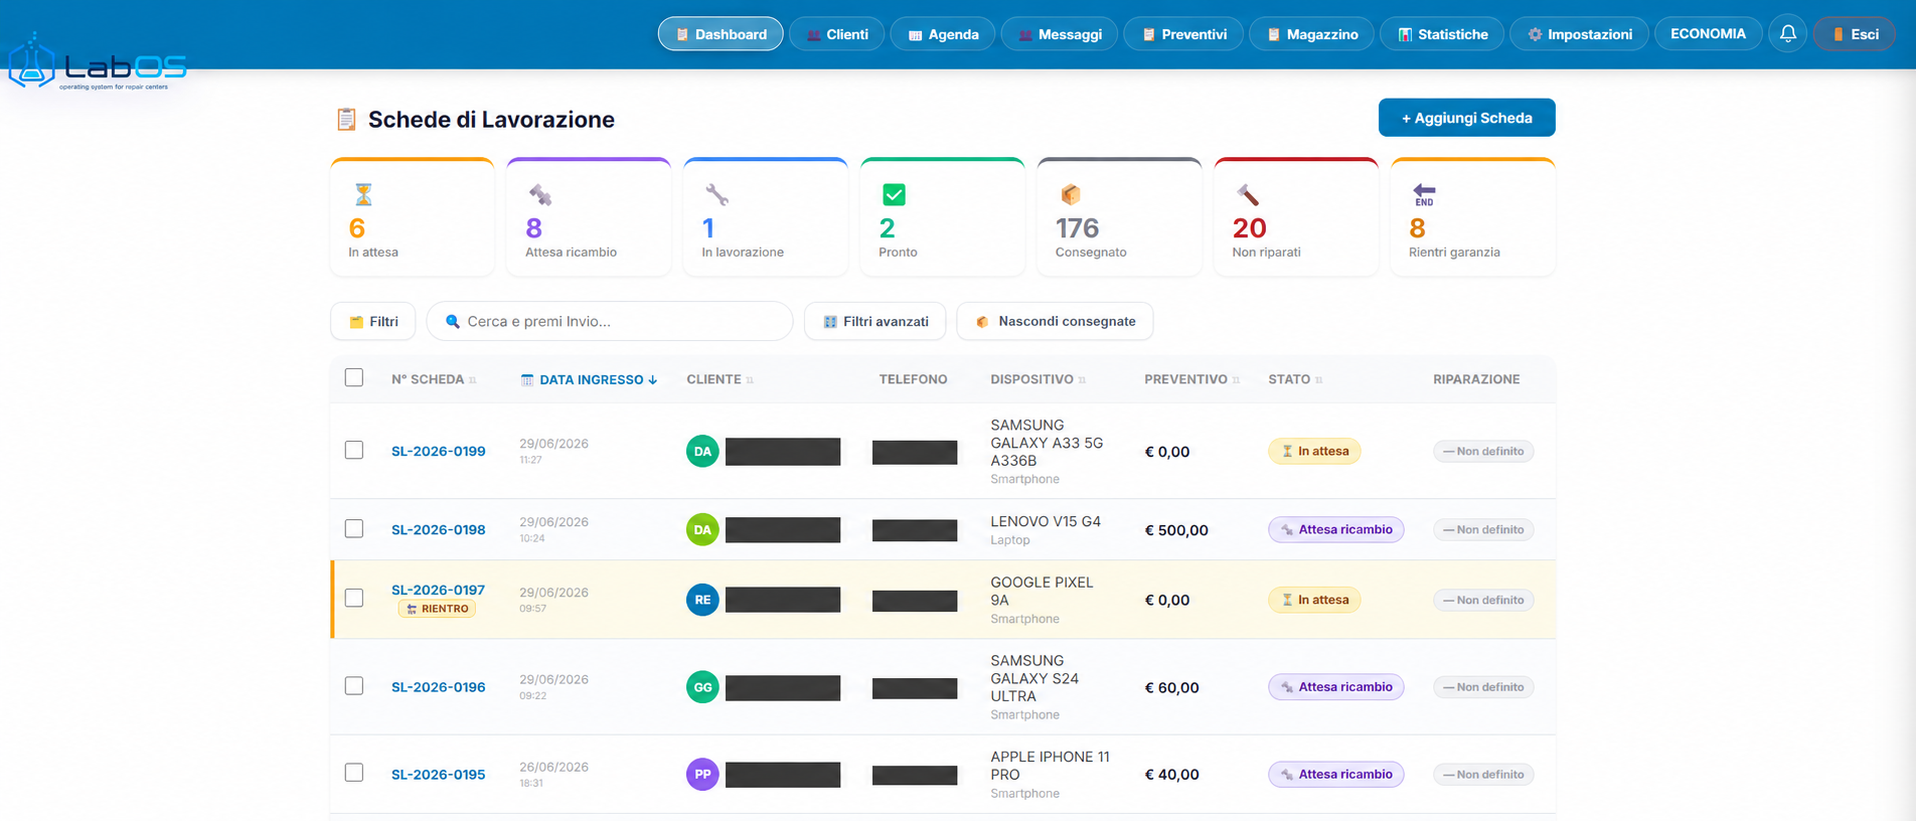Tick the select-all checkbox in table header
1916x821 pixels.
(x=354, y=378)
